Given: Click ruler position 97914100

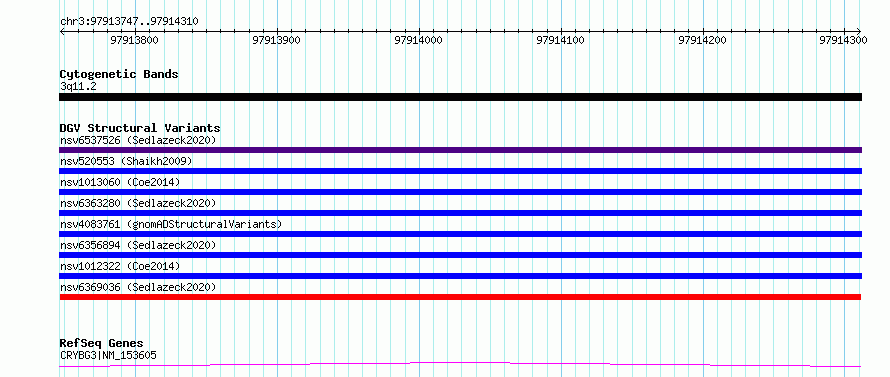Looking at the screenshot, I should coord(561,40).
